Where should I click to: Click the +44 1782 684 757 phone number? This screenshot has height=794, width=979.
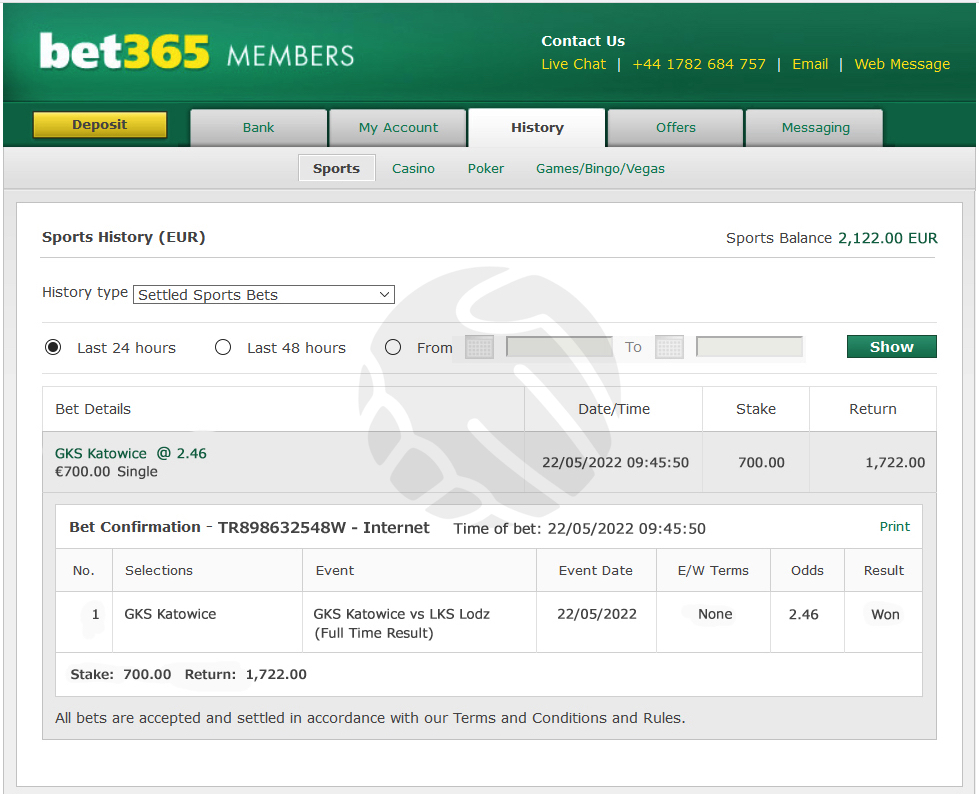699,64
